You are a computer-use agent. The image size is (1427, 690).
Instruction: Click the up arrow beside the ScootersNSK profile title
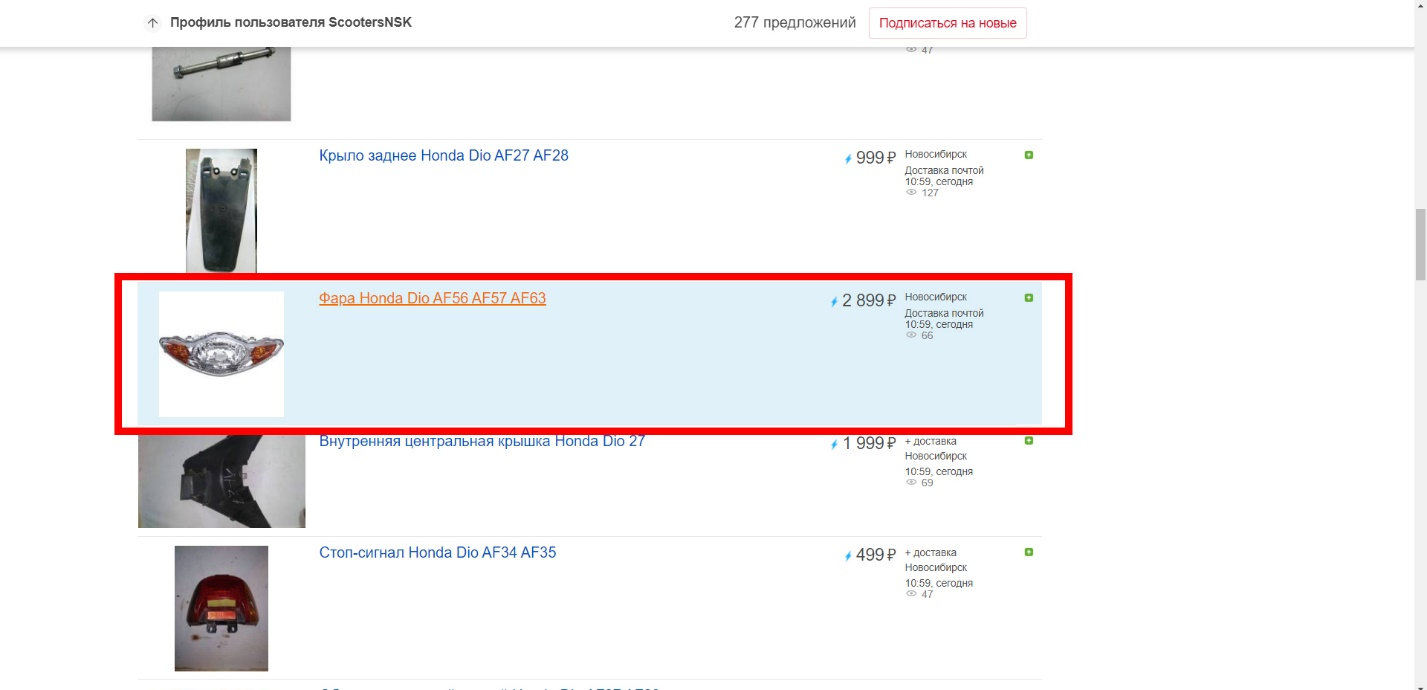point(152,23)
